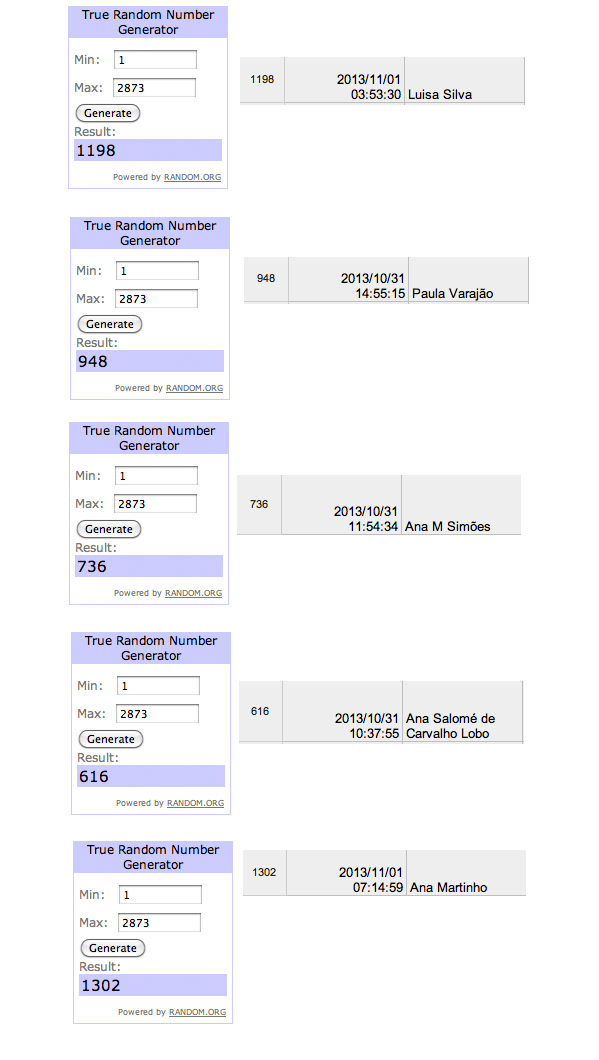Select the Paula Varajão name cell
The height and width of the screenshot is (1060, 599).
(x=468, y=280)
